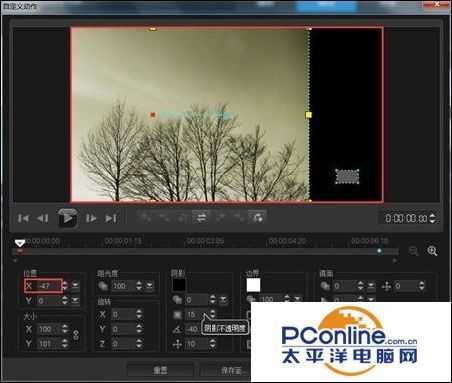Screen dimensions: 452x383
Task: Click the Opacity value field showing 100
Action: tap(123, 286)
